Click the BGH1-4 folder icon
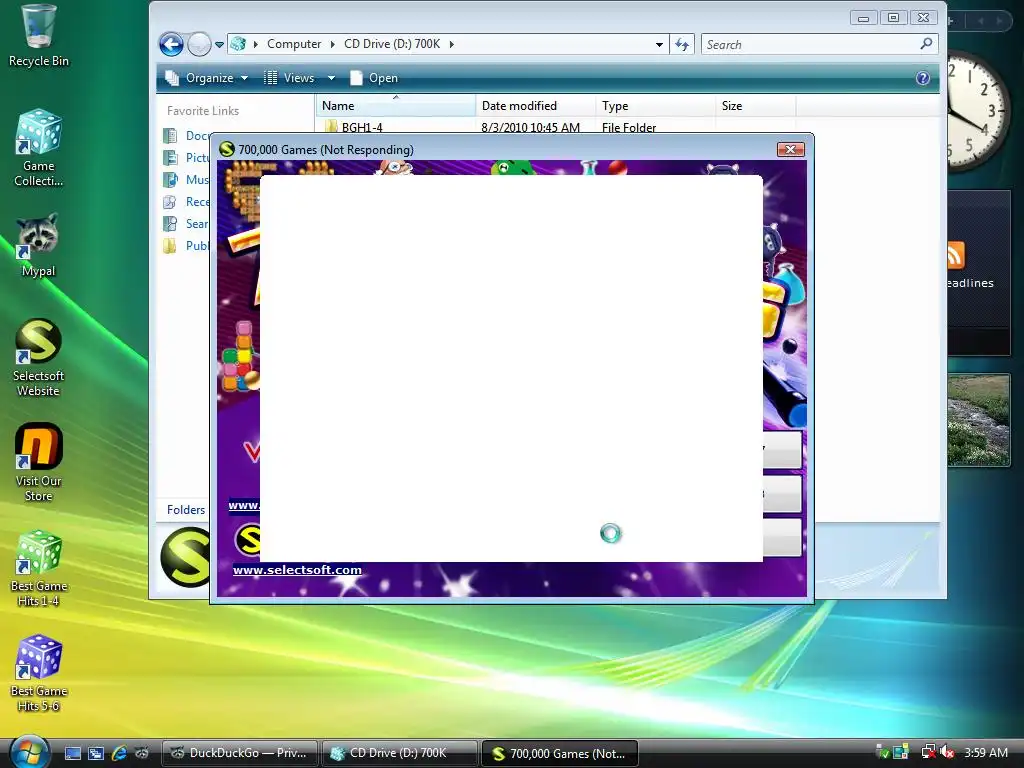Screen dimensions: 1024x768 [x=331, y=127]
